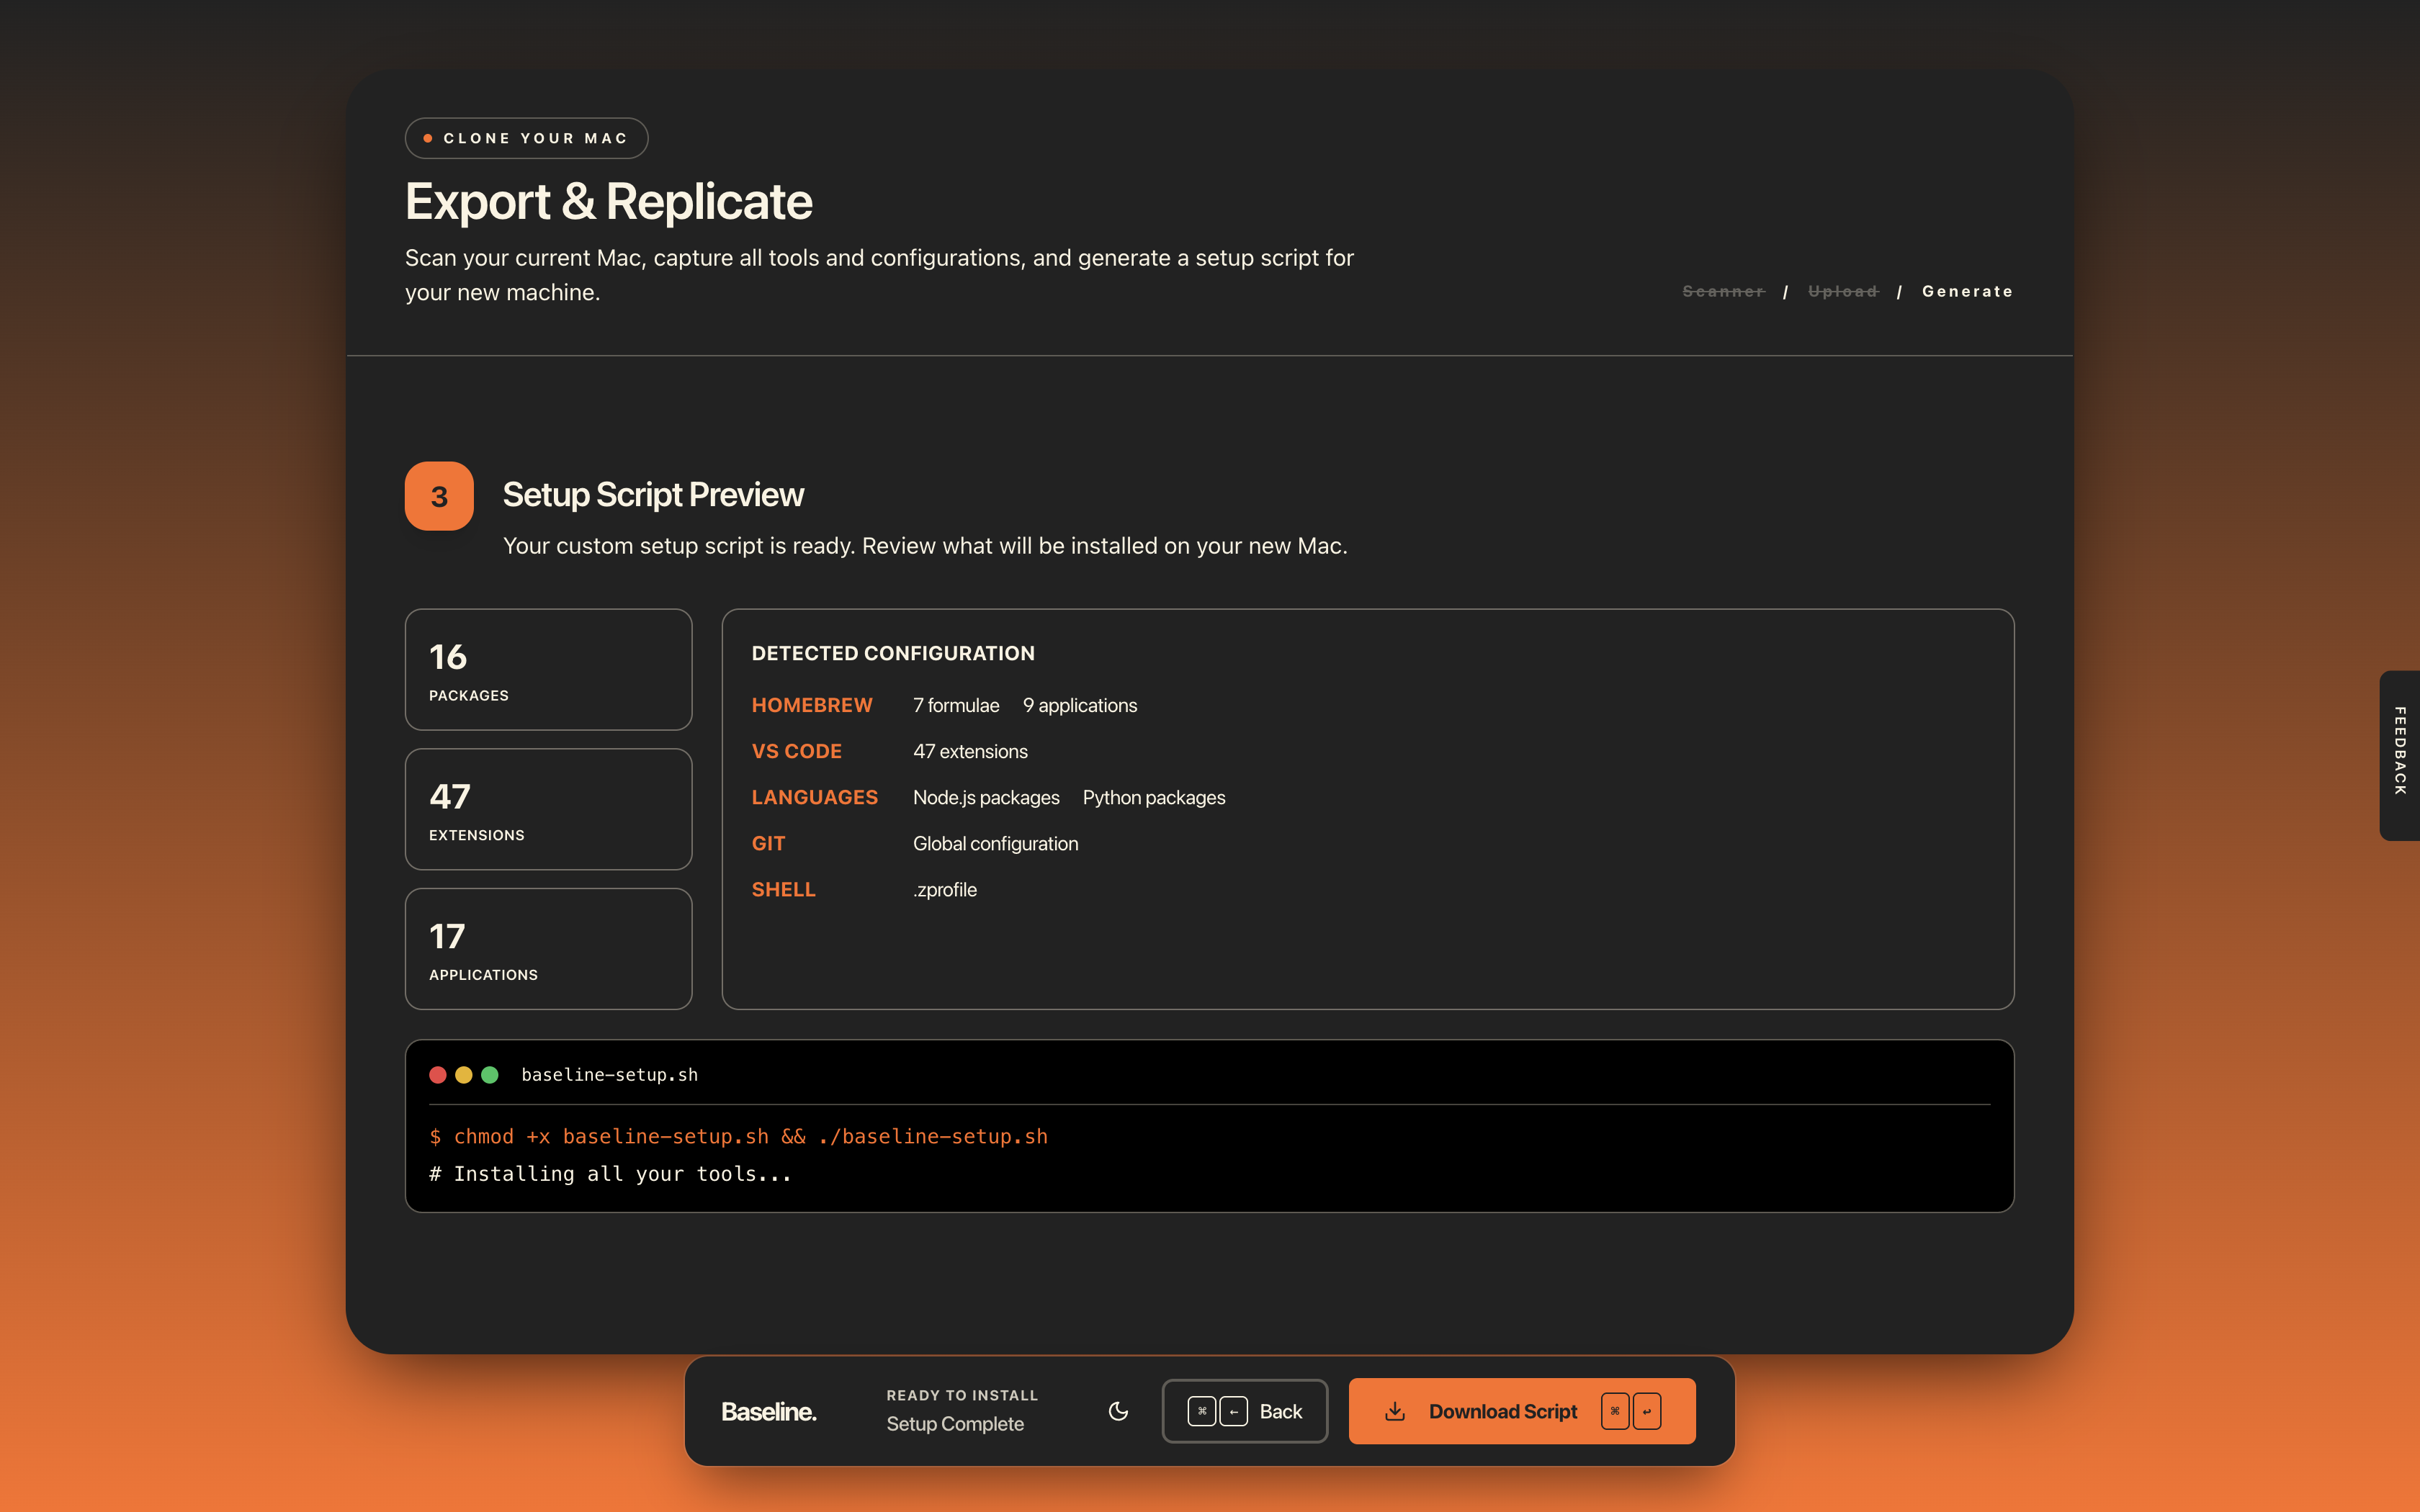Maximize the terminal using the green traffic light
This screenshot has width=2420, height=1512.
490,1074
